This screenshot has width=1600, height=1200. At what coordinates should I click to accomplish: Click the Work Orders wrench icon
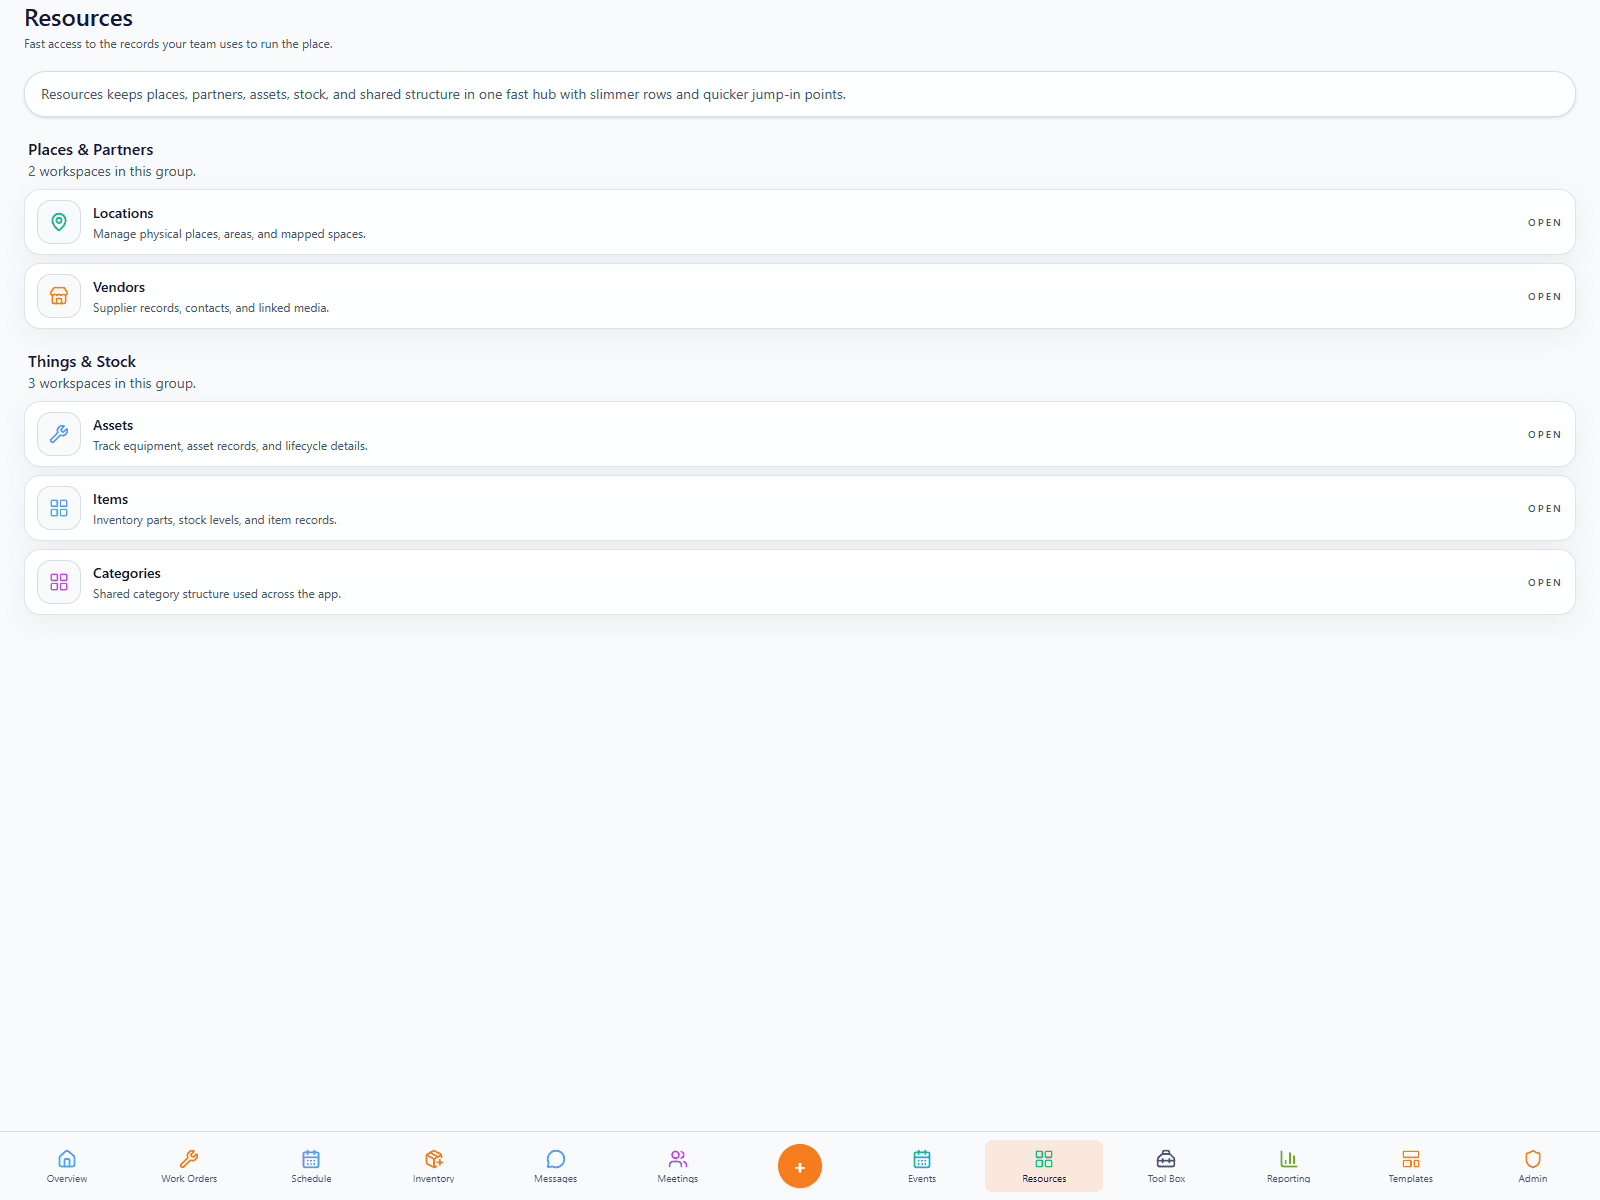pyautogui.click(x=188, y=1158)
